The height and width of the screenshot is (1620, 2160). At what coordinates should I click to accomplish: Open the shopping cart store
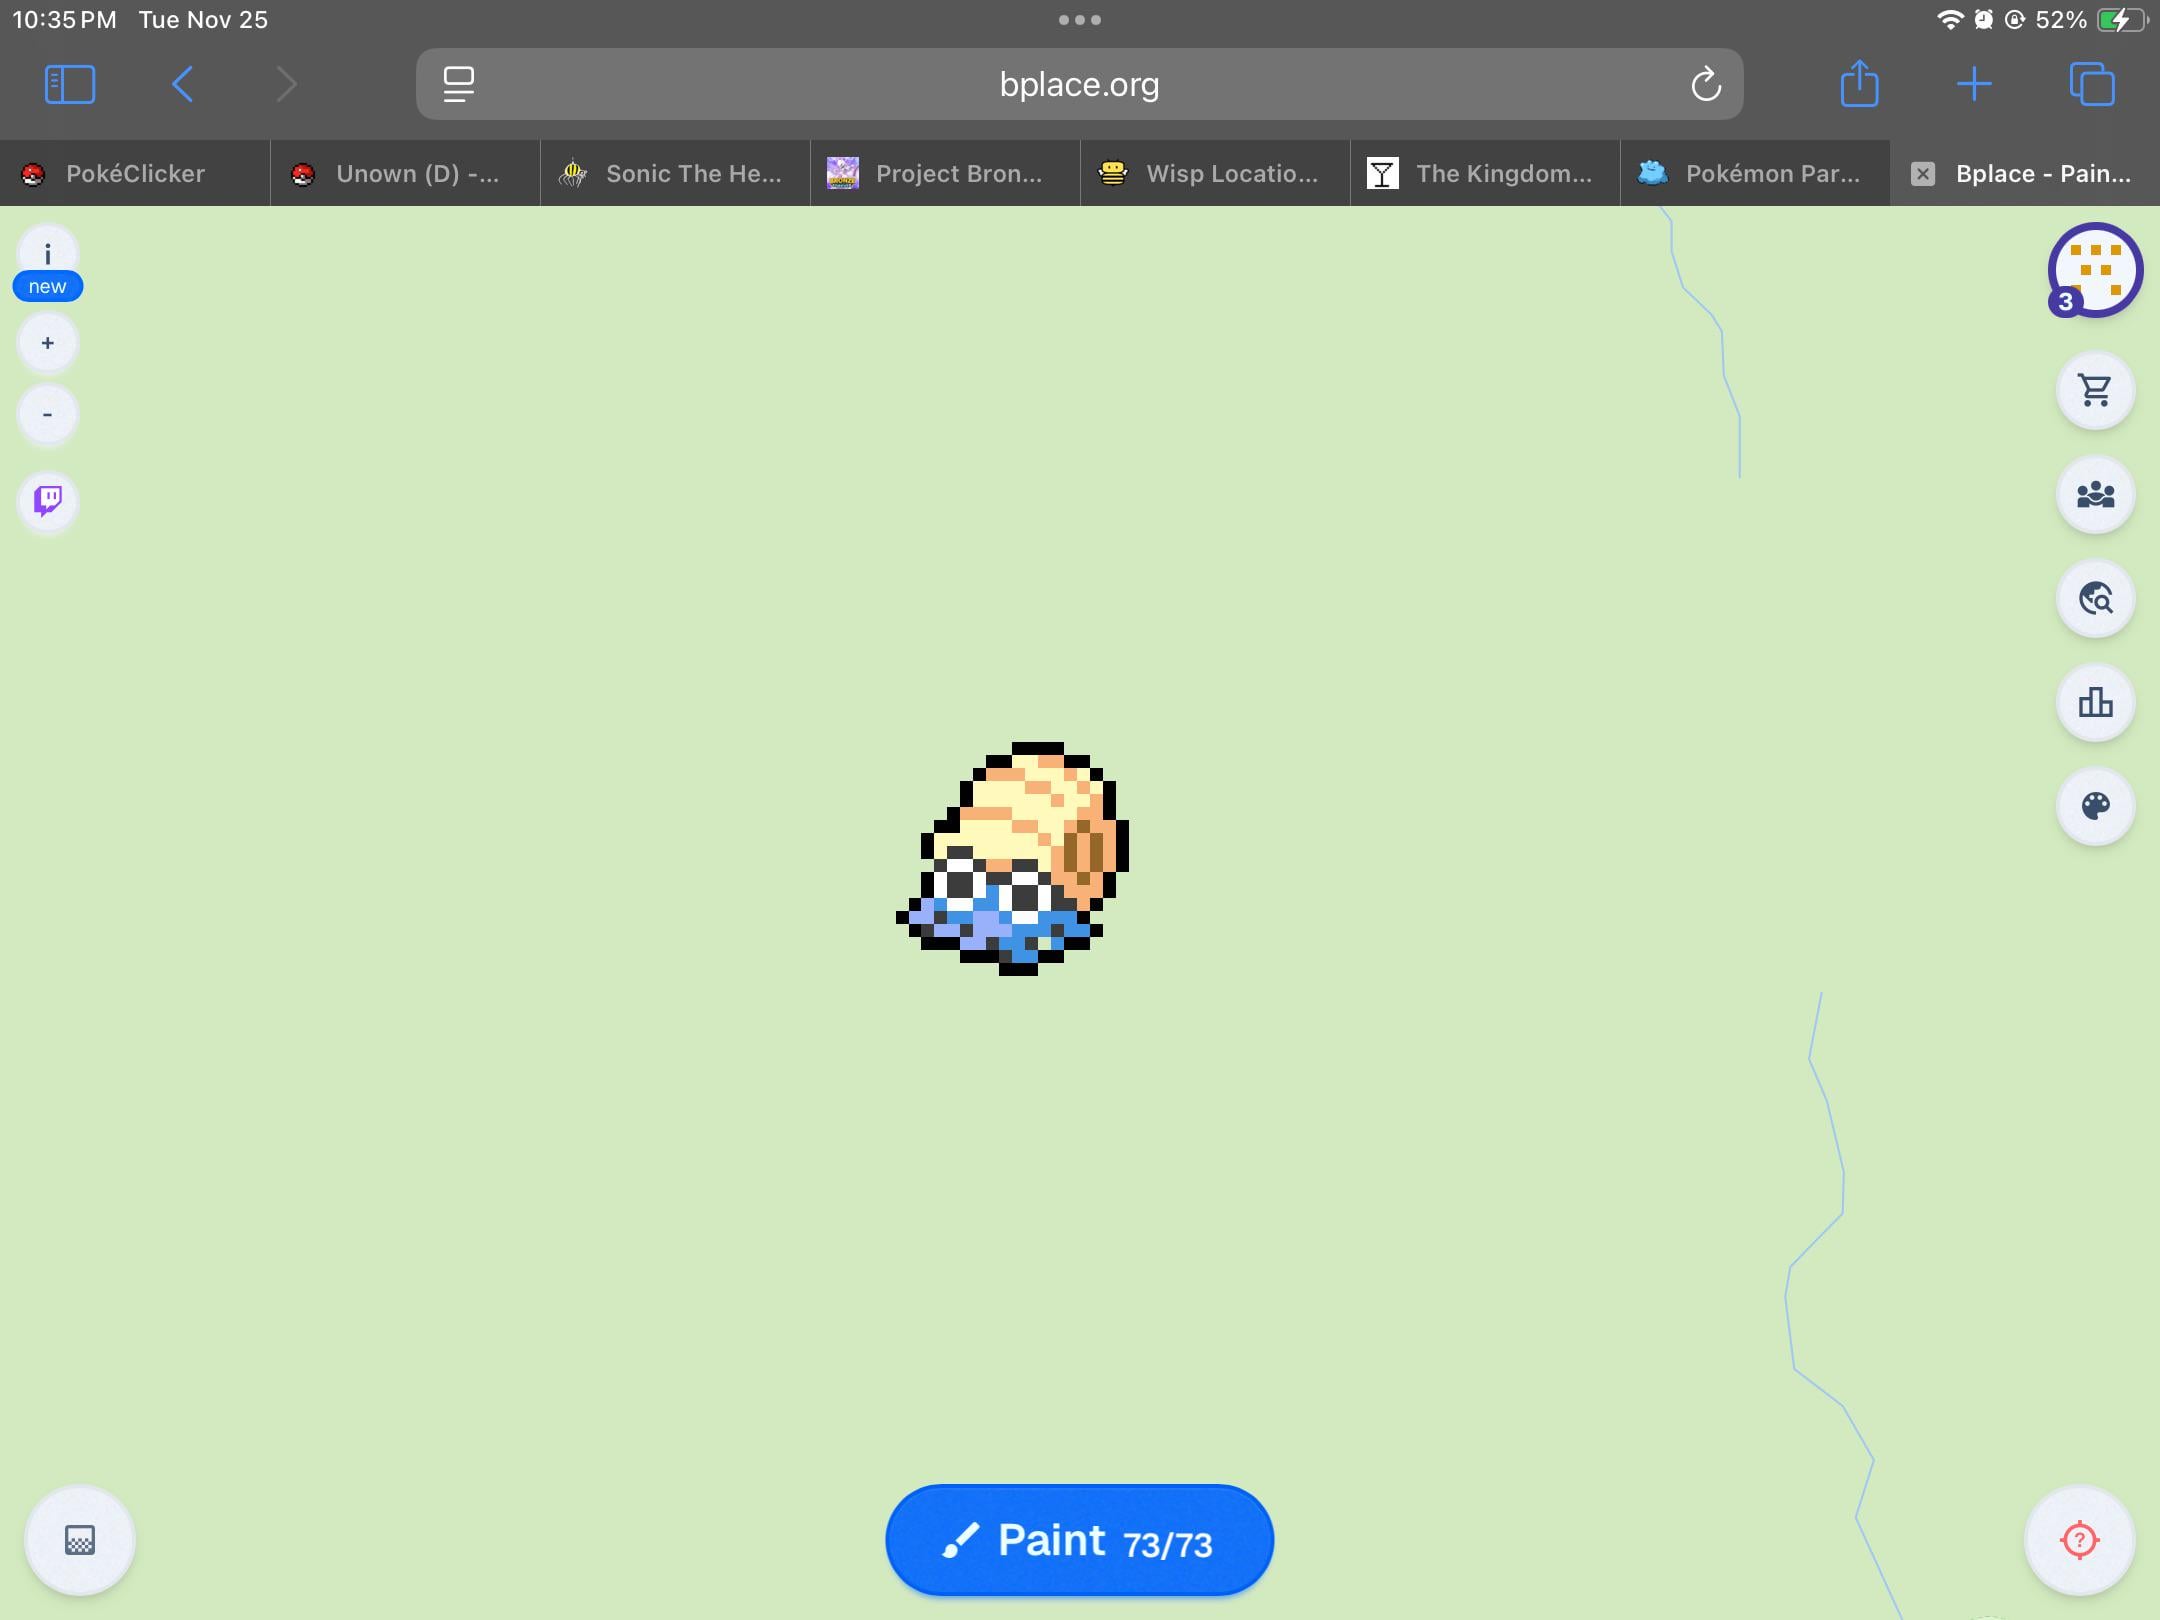point(2095,390)
